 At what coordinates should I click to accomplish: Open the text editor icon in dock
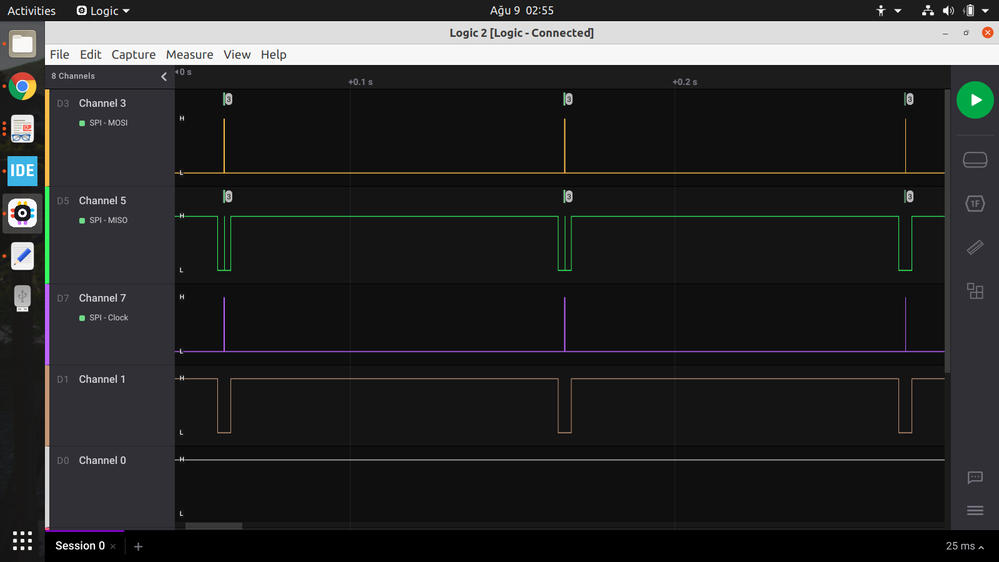(x=22, y=256)
